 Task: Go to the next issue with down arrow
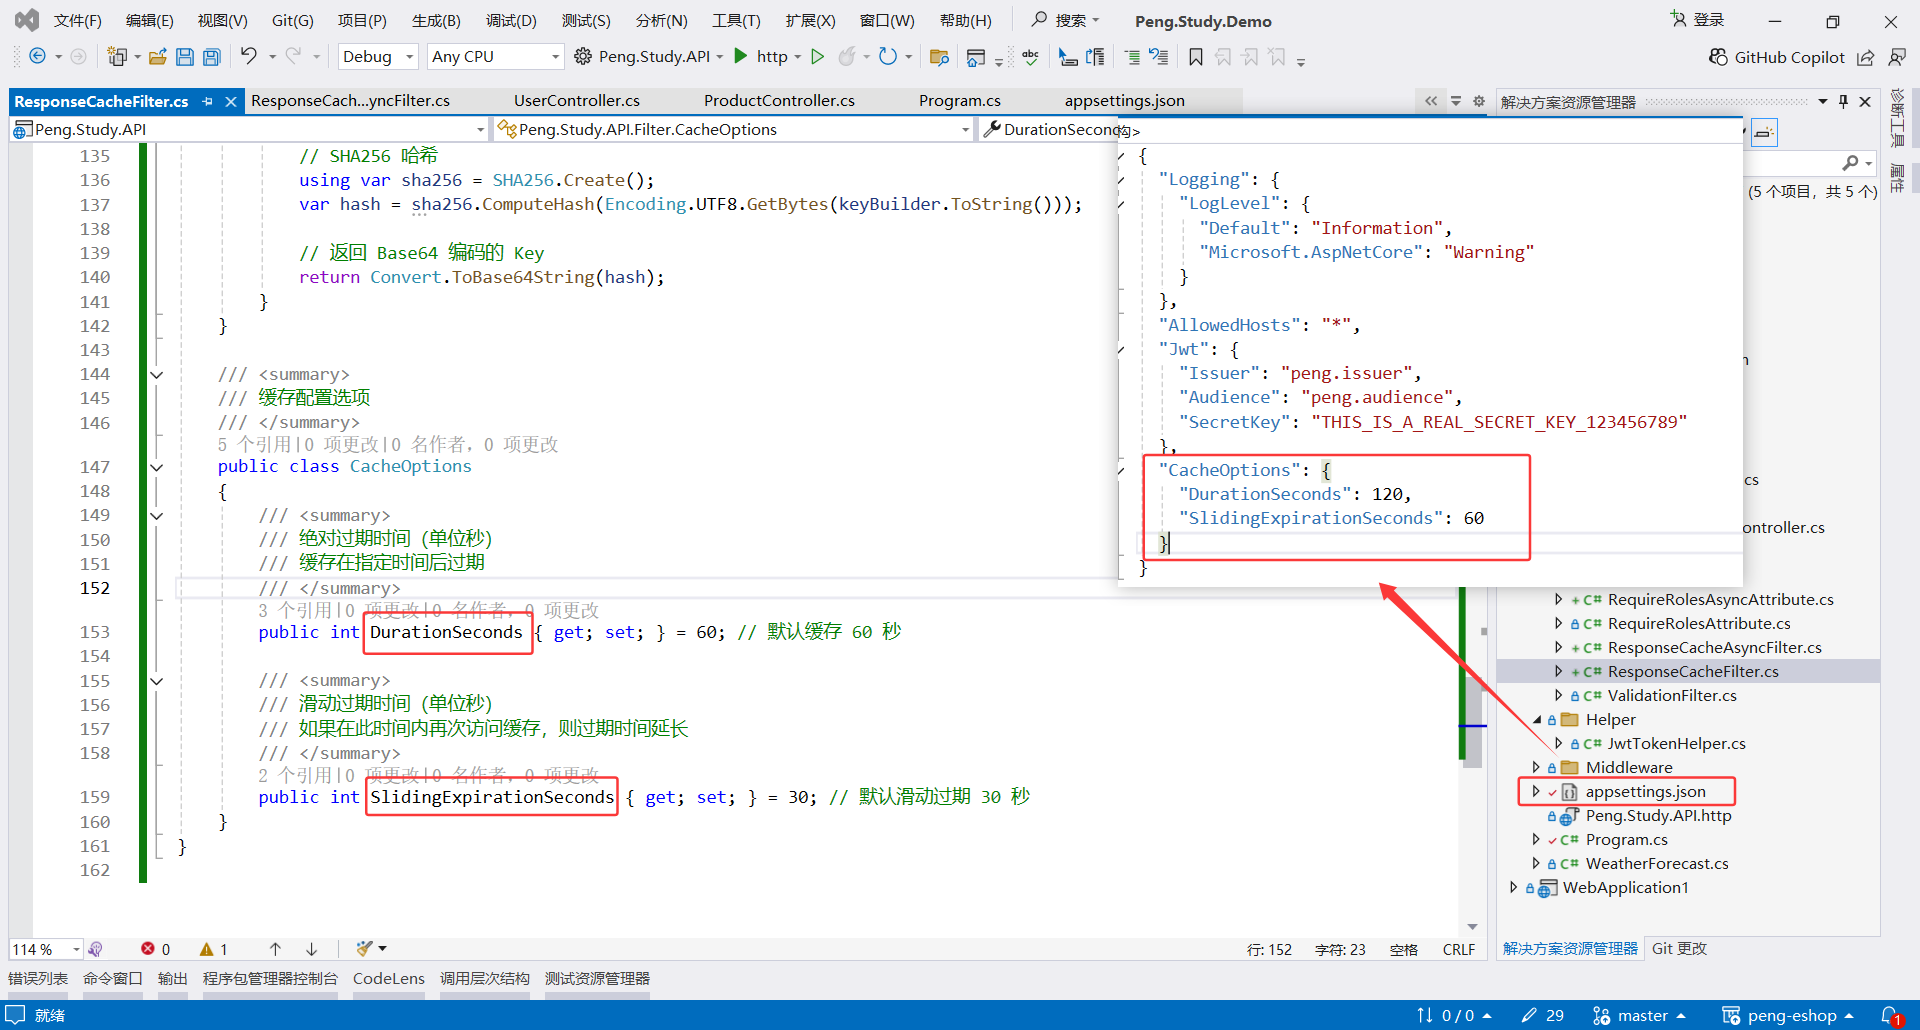(311, 949)
